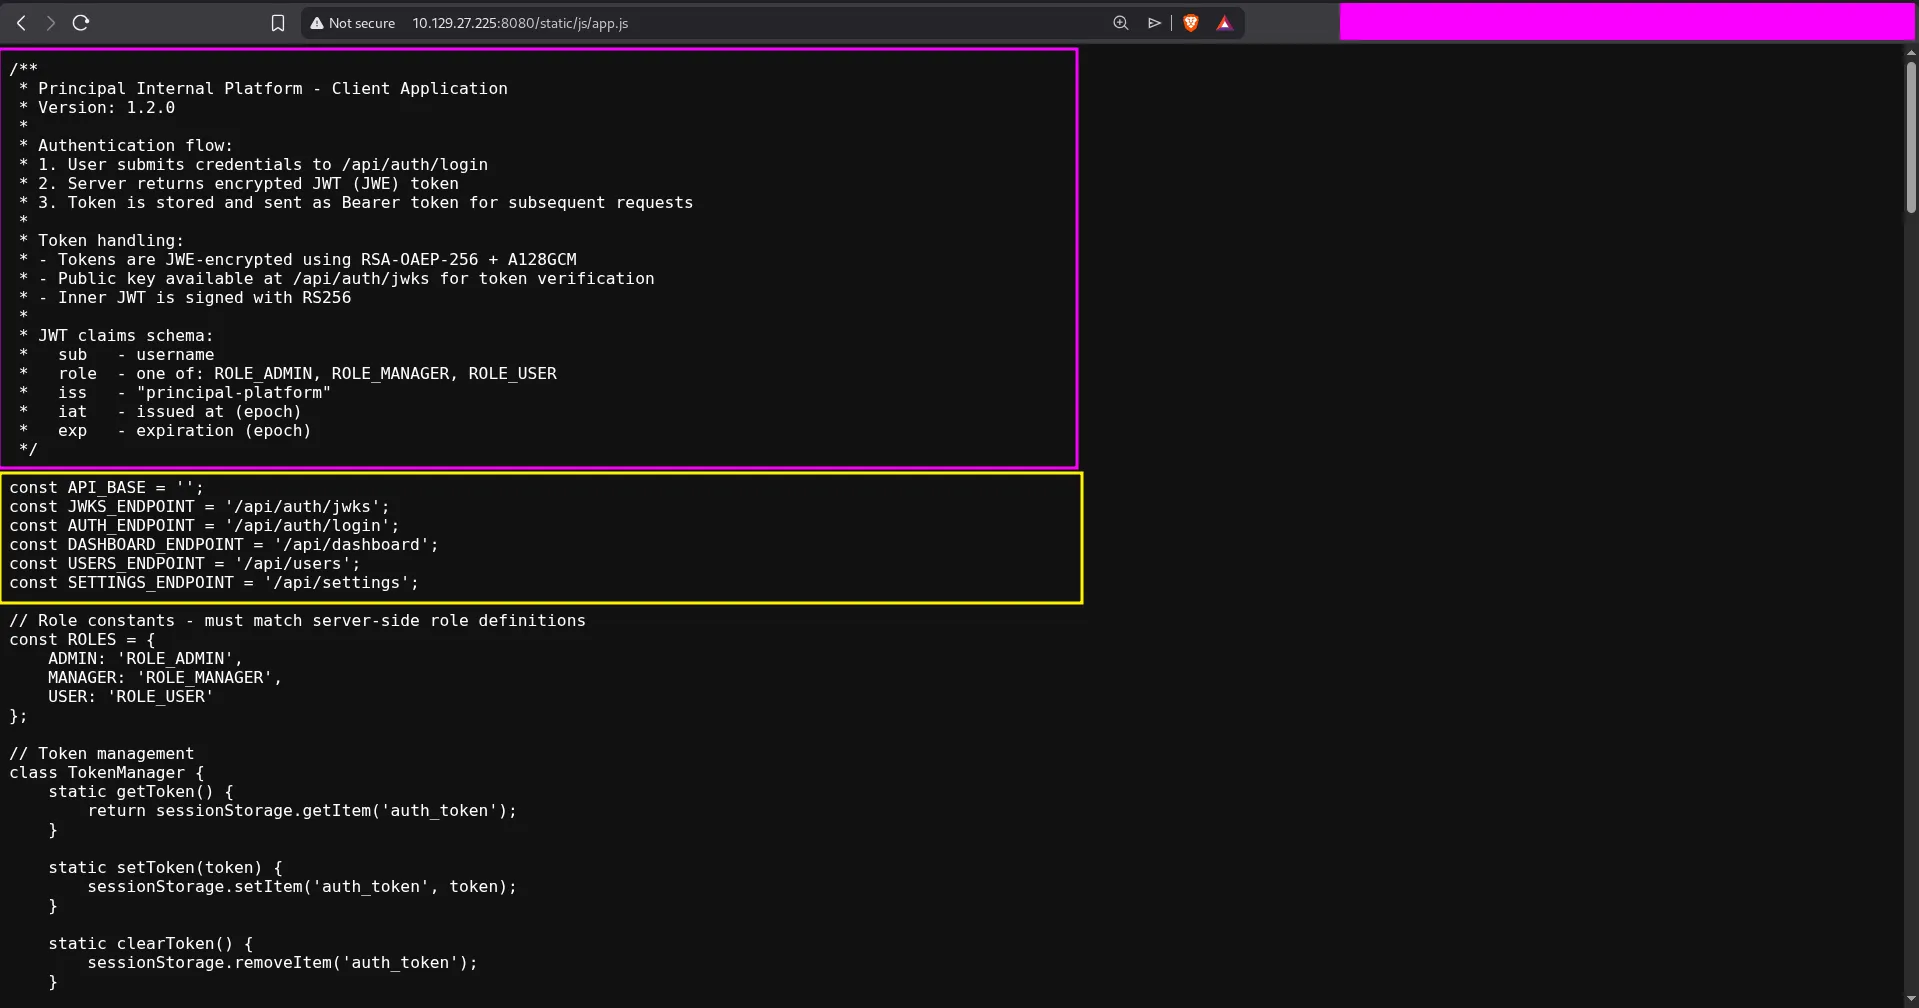Click the Not secure site warning
Viewport: 1919px width, 1008px height.
(x=352, y=23)
